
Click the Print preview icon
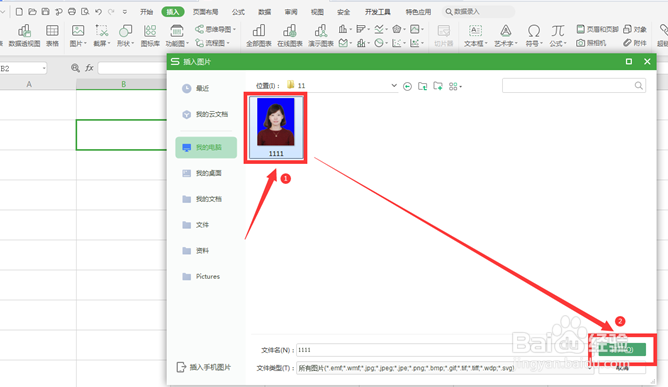tap(85, 12)
